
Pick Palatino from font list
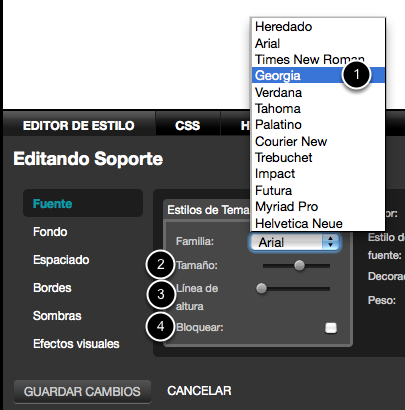[x=318, y=125]
